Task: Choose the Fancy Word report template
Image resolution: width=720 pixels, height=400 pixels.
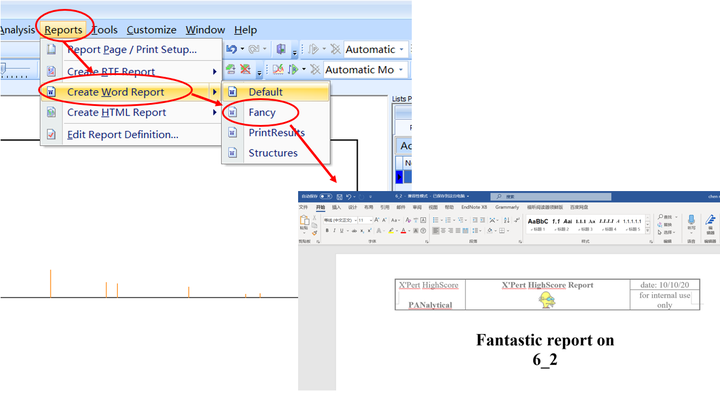Action: tap(276, 113)
